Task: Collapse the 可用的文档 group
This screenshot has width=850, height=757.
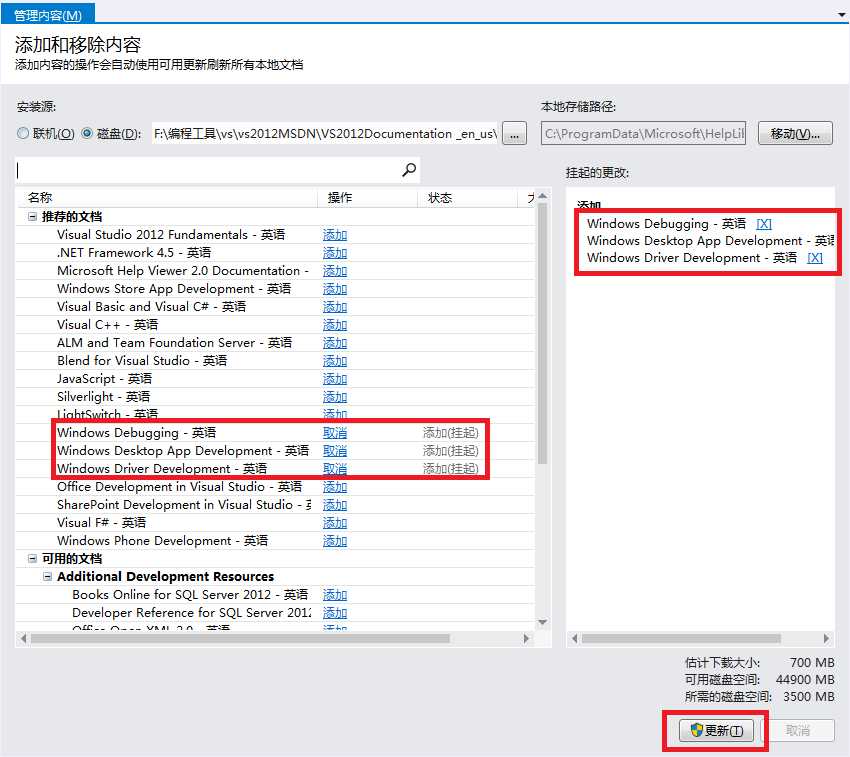Action: pyautogui.click(x=33, y=558)
